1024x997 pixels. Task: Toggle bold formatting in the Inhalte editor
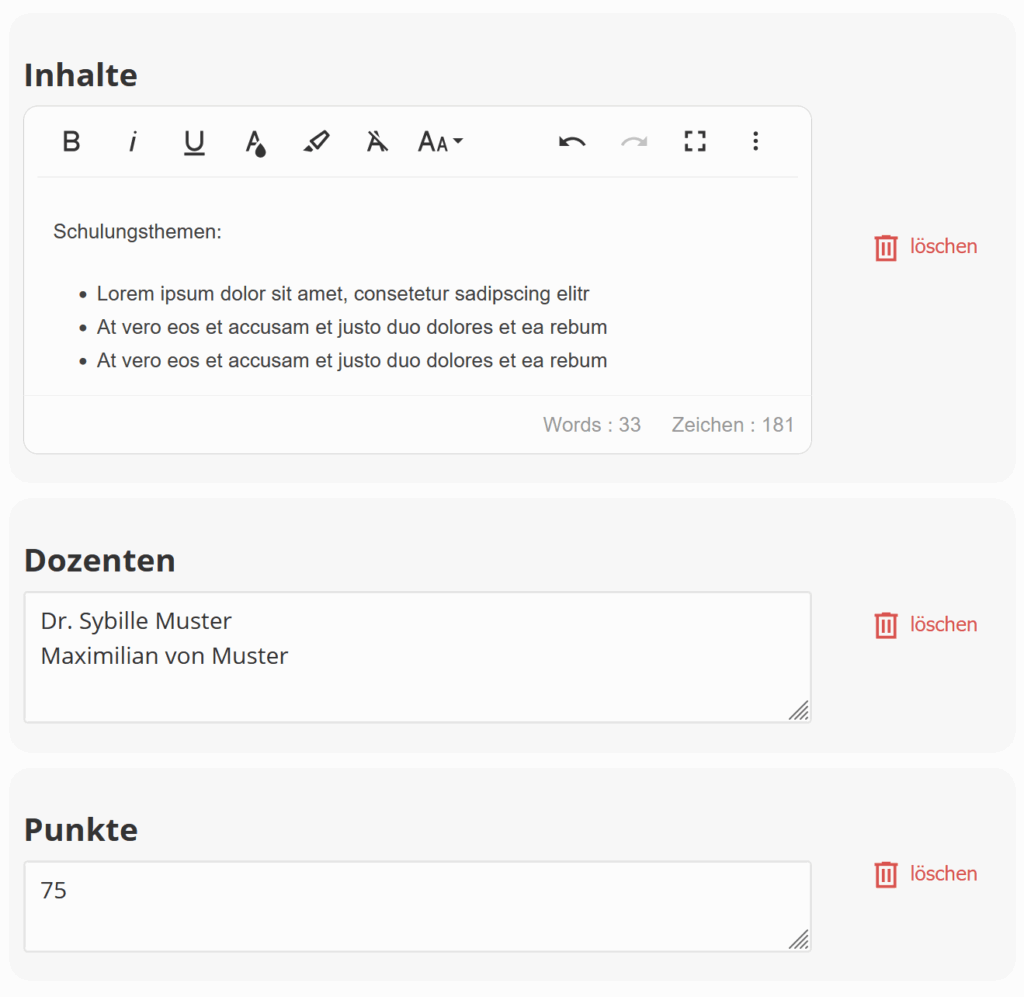[x=71, y=142]
